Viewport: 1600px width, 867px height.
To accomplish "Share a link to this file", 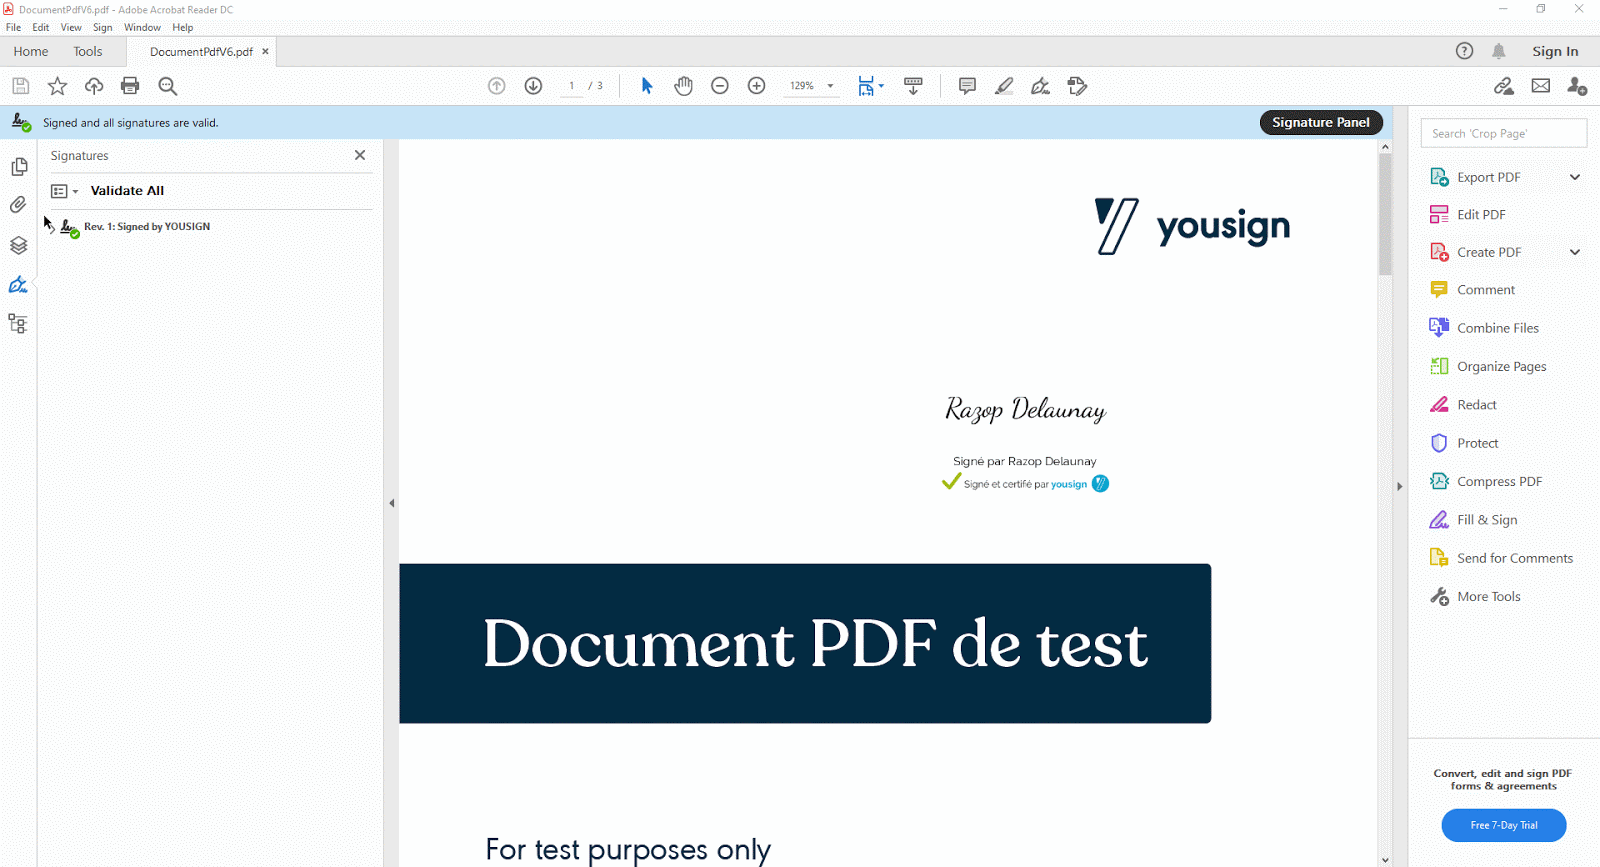I will [1504, 86].
